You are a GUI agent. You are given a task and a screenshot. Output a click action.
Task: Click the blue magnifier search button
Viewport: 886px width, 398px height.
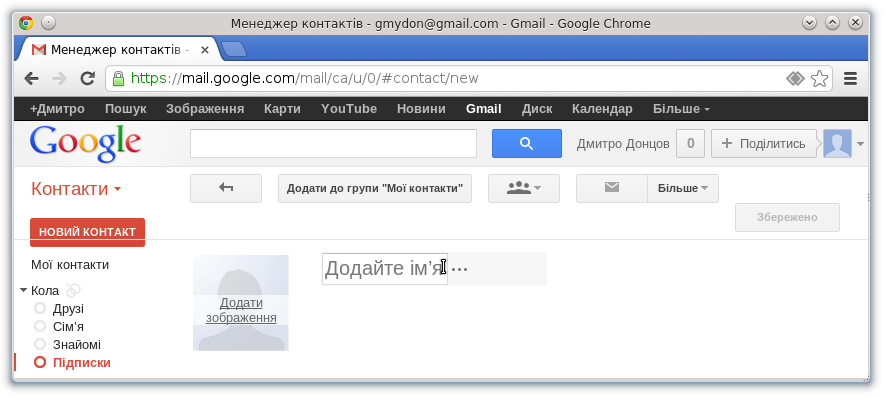pos(527,144)
